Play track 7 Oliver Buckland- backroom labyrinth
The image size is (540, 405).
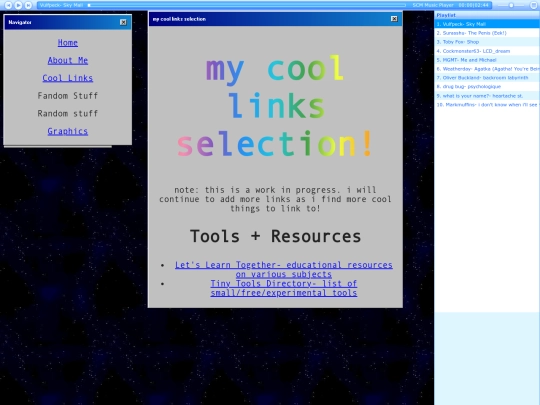point(487,78)
